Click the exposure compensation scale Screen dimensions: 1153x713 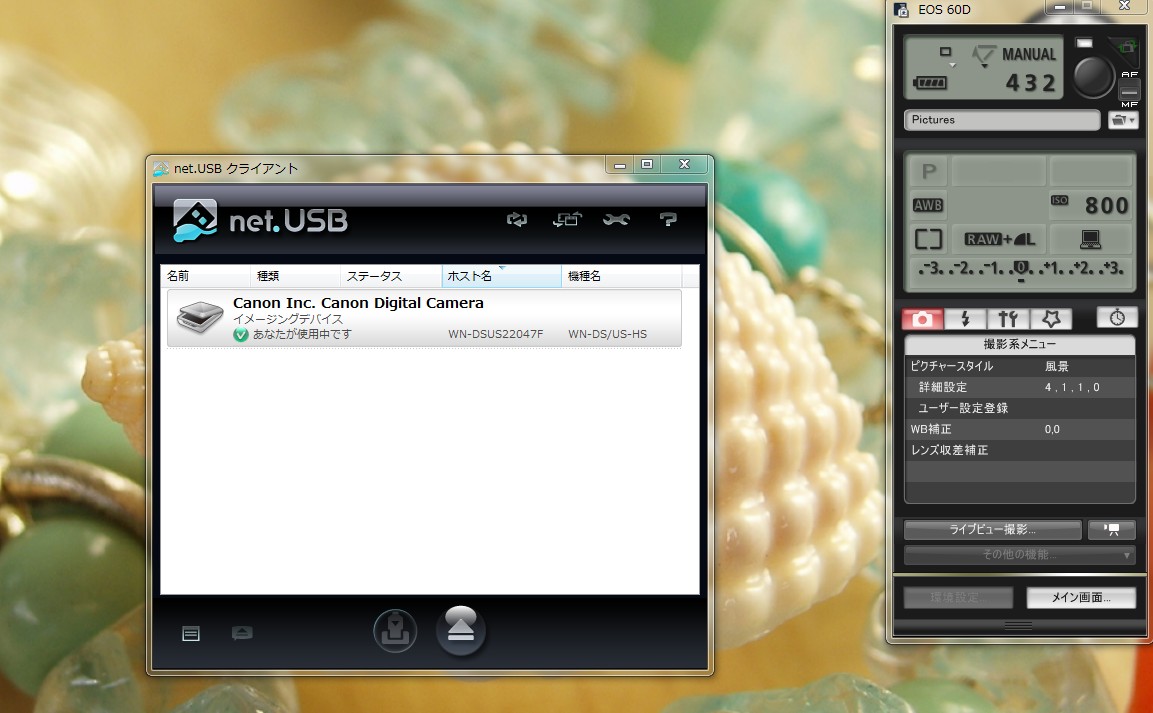point(1020,270)
